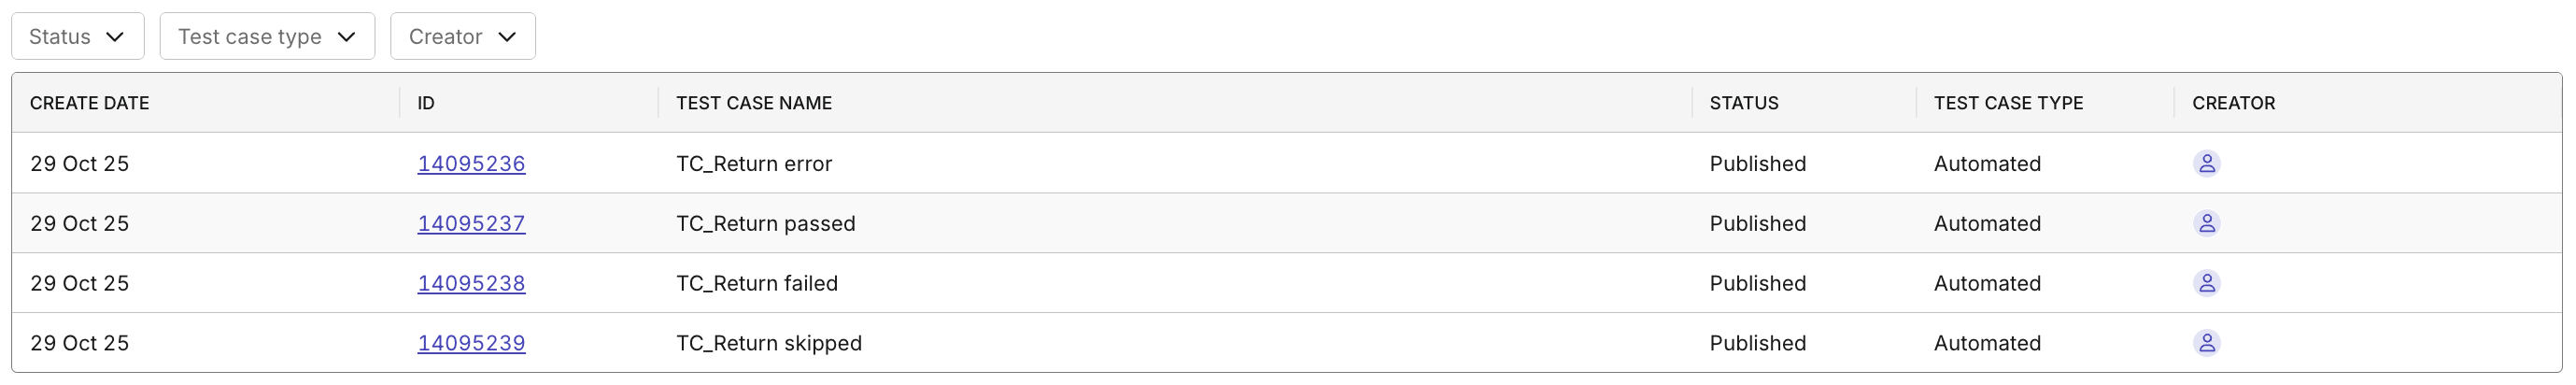Click the ID column header
2576x385 pixels.
point(426,103)
